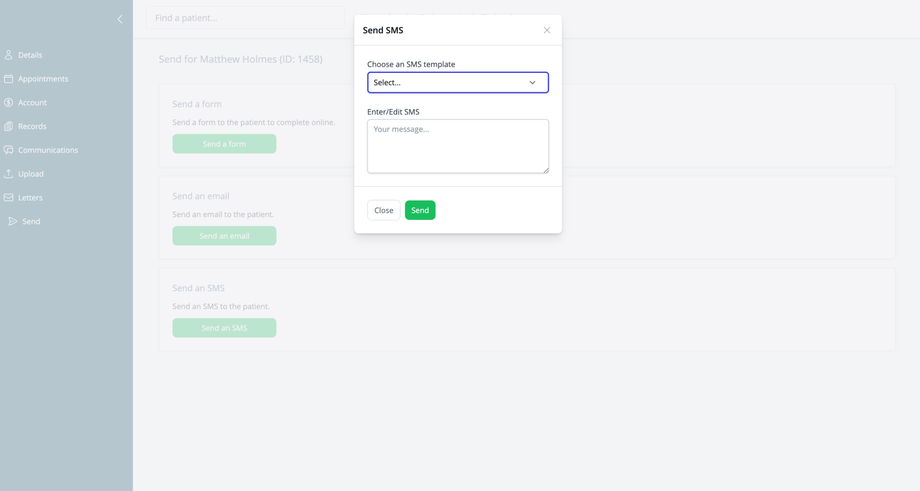Viewport: 920px width, 491px height.
Task: Click the Communications chat icon
Action: (x=9, y=150)
